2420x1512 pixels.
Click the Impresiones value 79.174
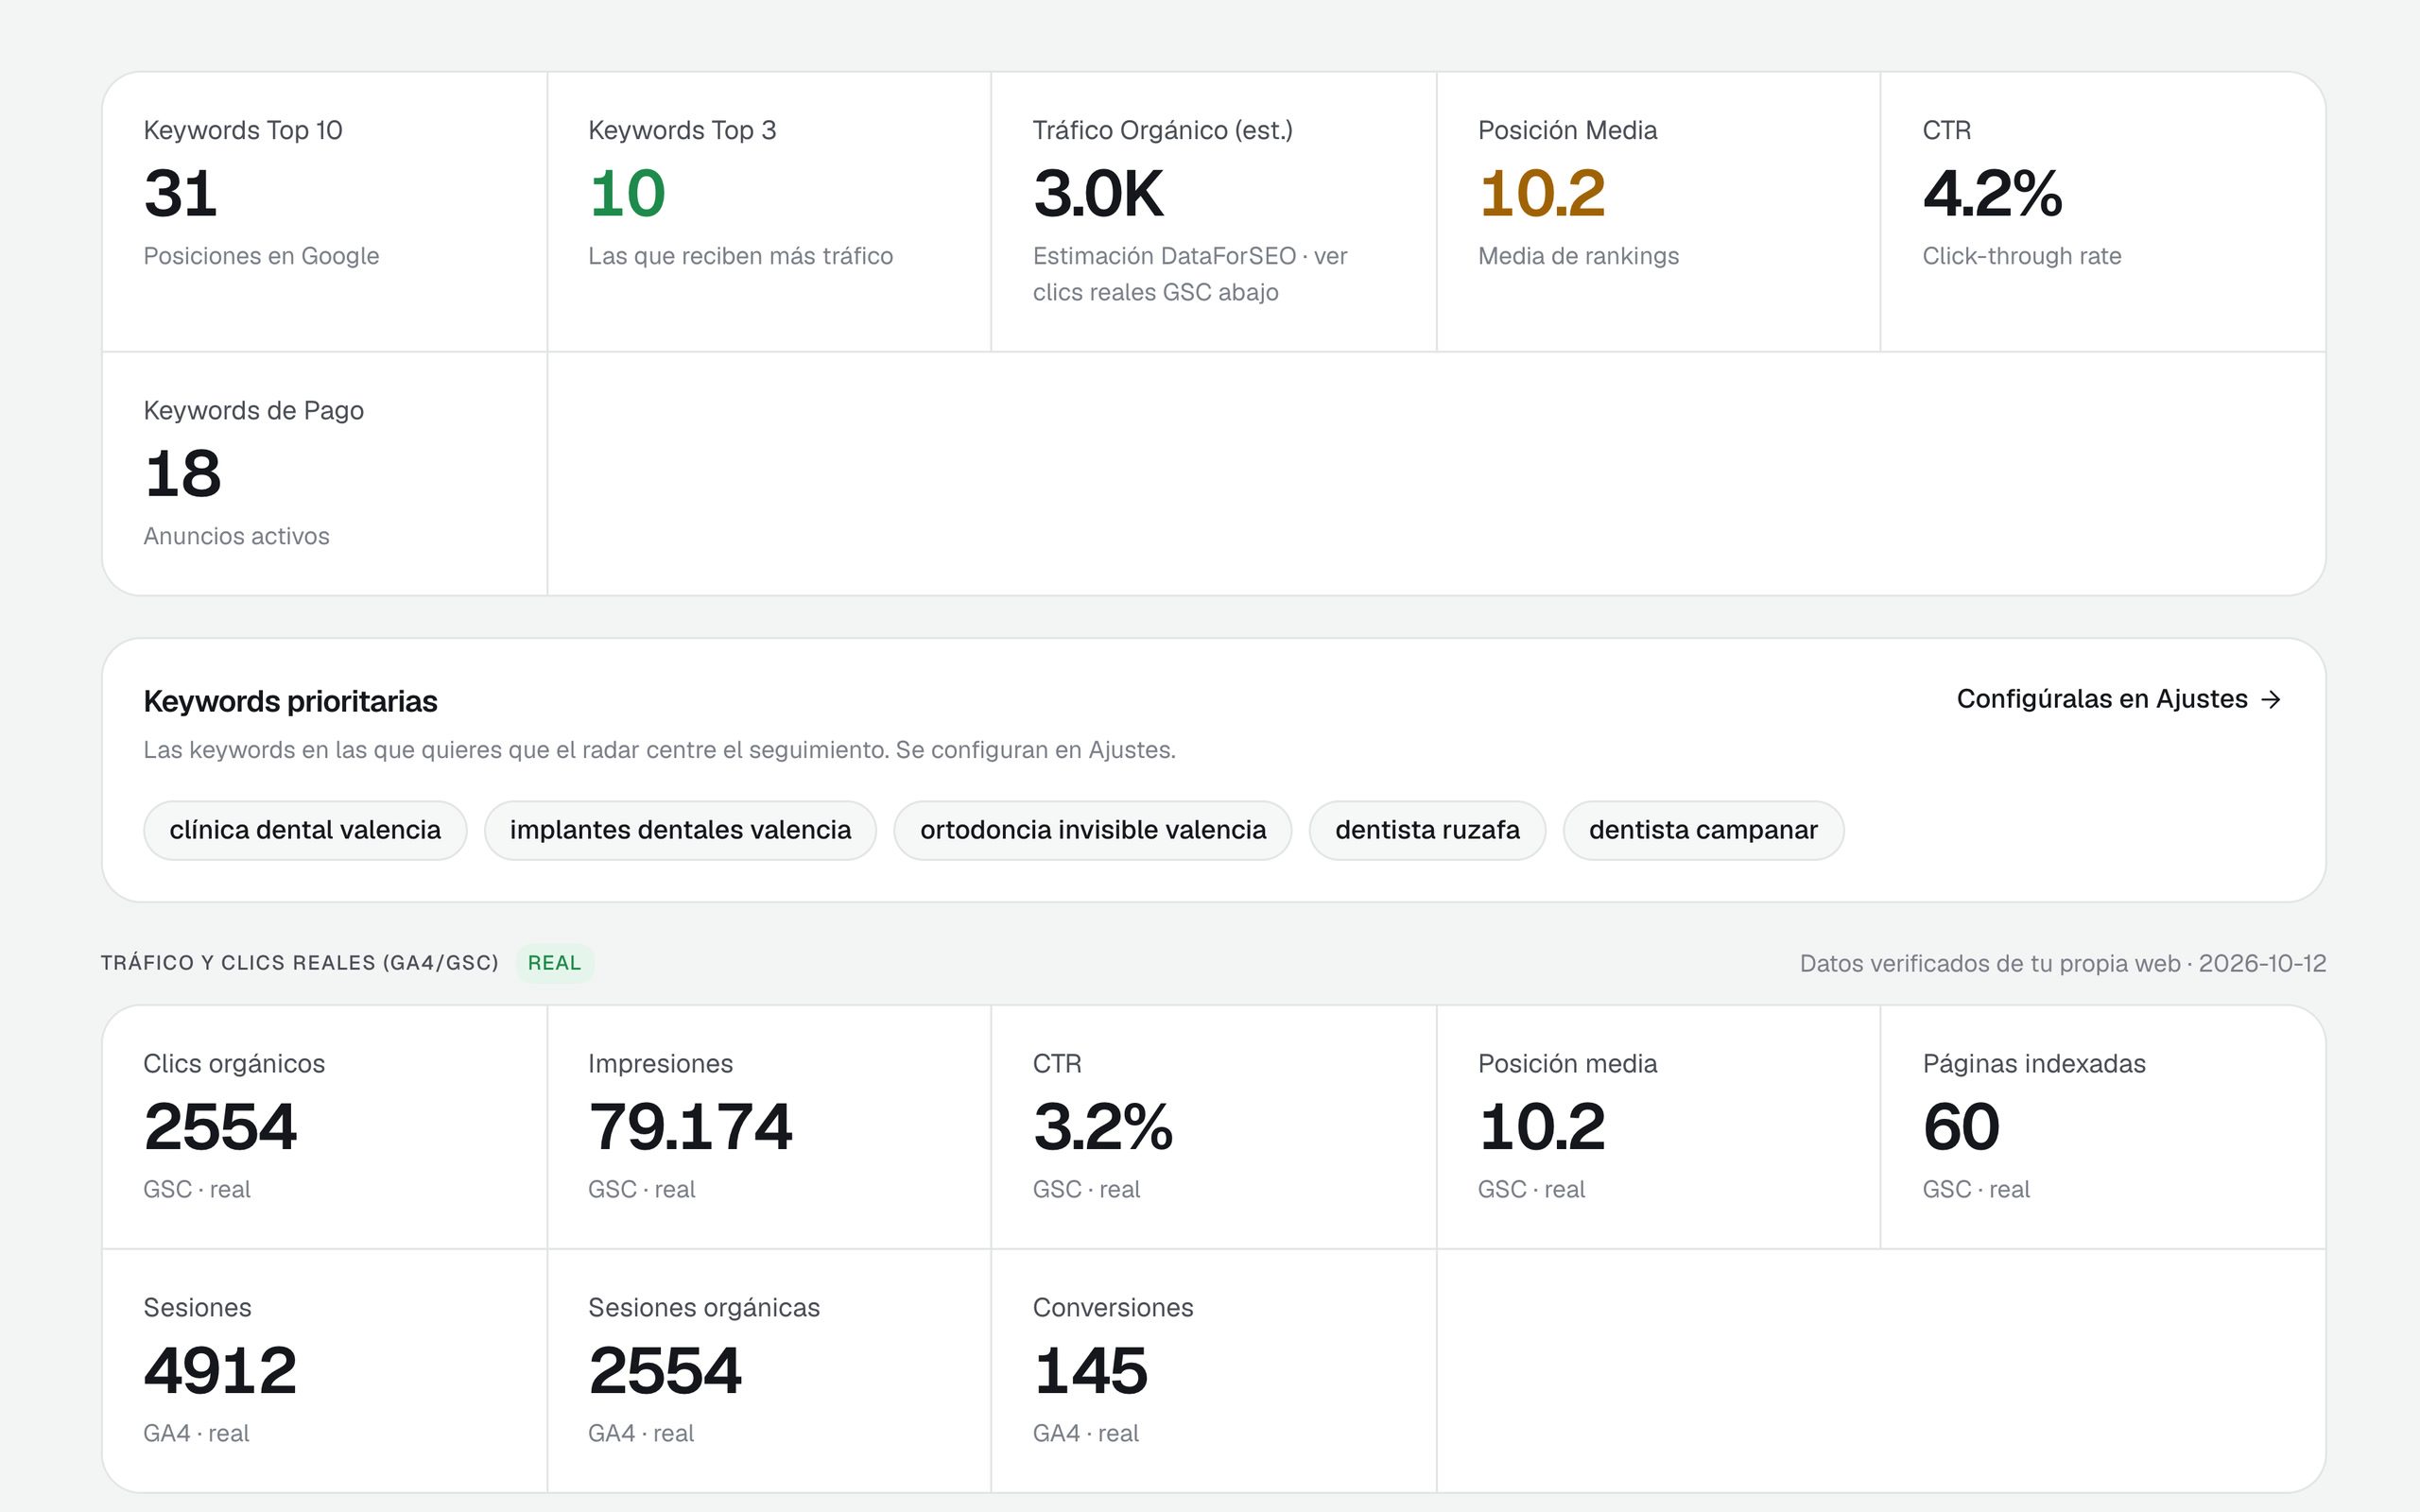(x=690, y=1127)
